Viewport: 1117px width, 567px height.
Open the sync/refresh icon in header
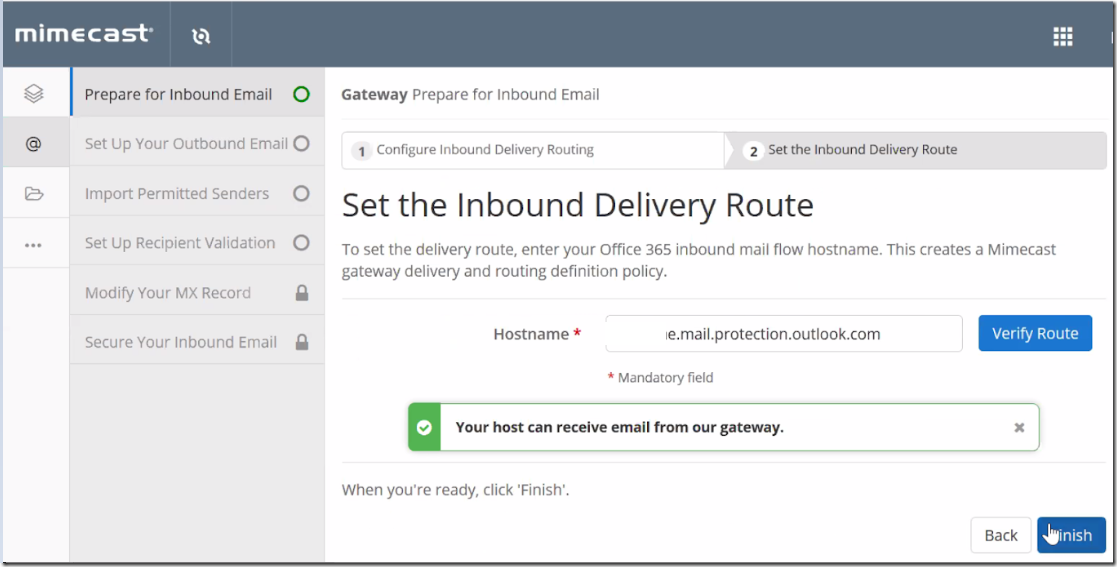click(x=201, y=36)
